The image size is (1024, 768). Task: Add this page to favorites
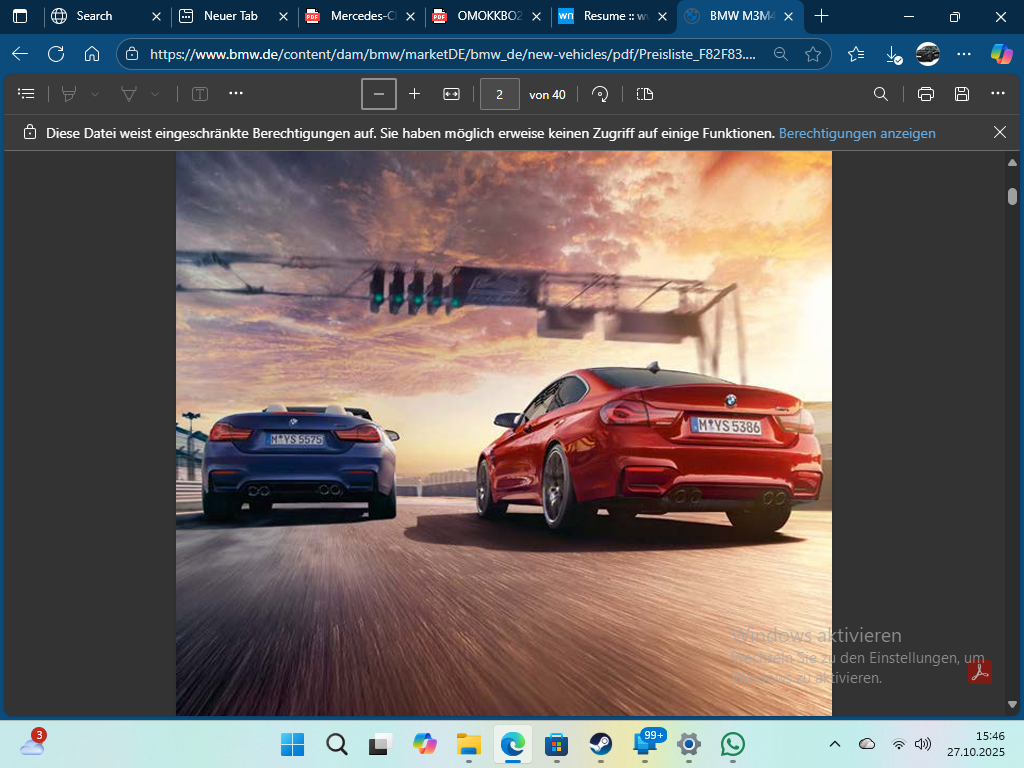(813, 54)
